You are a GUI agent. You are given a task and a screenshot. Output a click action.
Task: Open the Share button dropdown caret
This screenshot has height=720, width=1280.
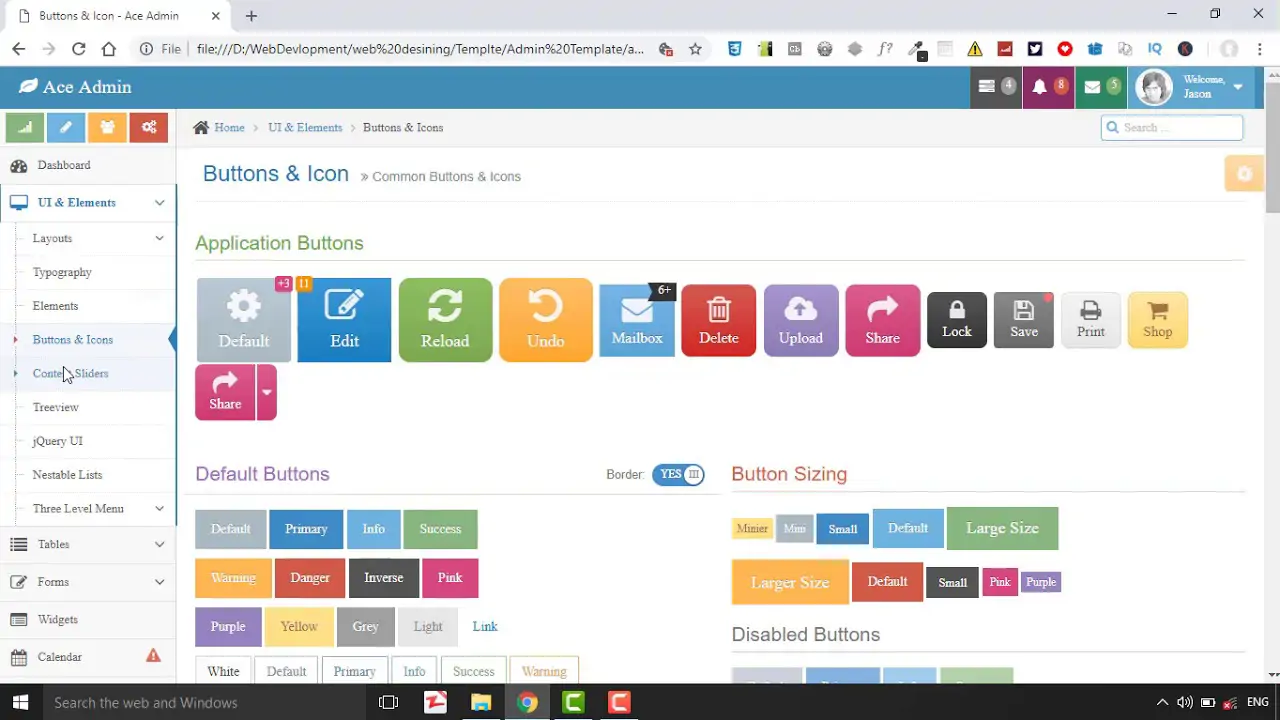pyautogui.click(x=265, y=392)
